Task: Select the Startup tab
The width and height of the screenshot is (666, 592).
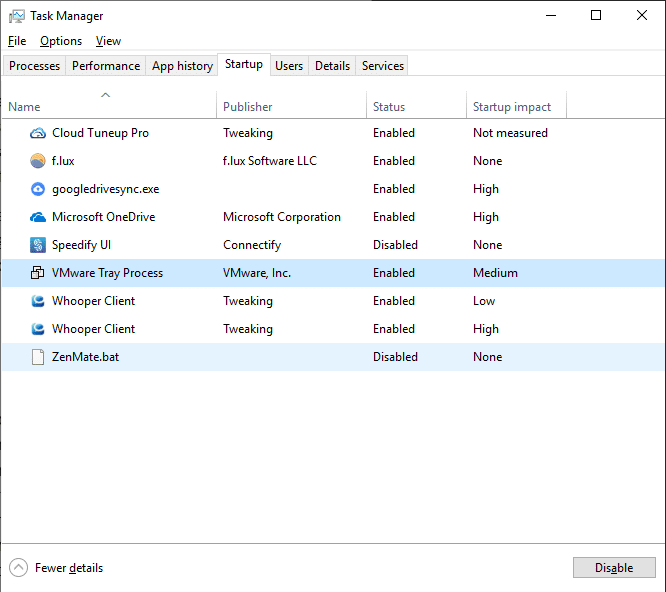Action: tap(244, 64)
